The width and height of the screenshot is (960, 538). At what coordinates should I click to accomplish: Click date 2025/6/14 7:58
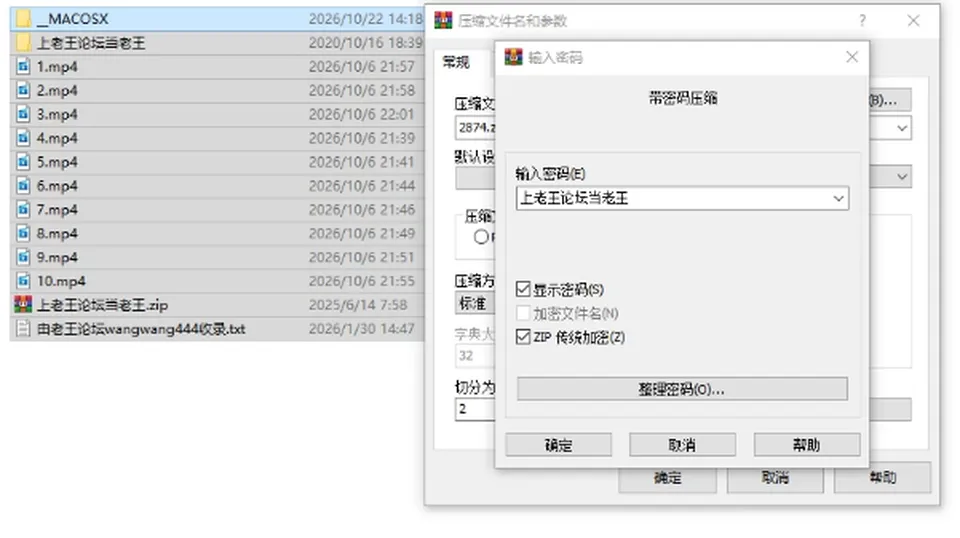pos(358,305)
